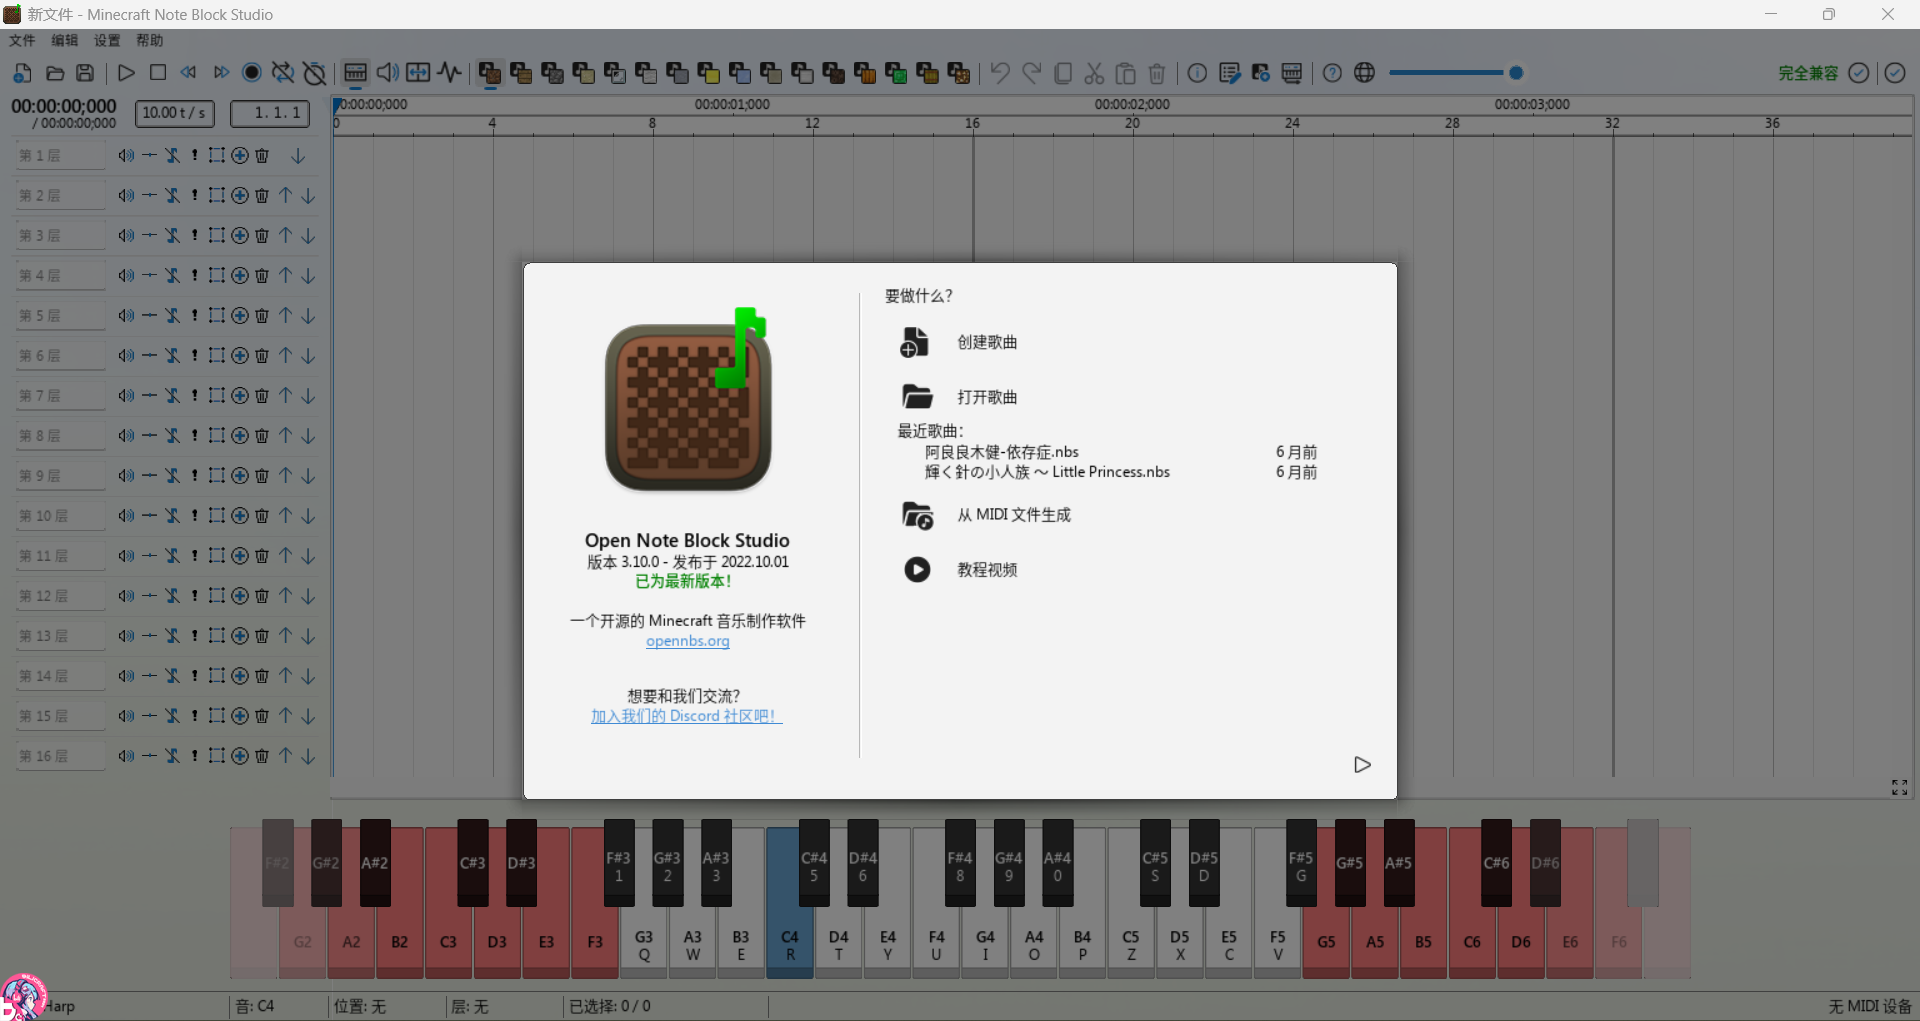This screenshot has height=1021, width=1920.
Task: Open the 文件 menu
Action: [22, 40]
